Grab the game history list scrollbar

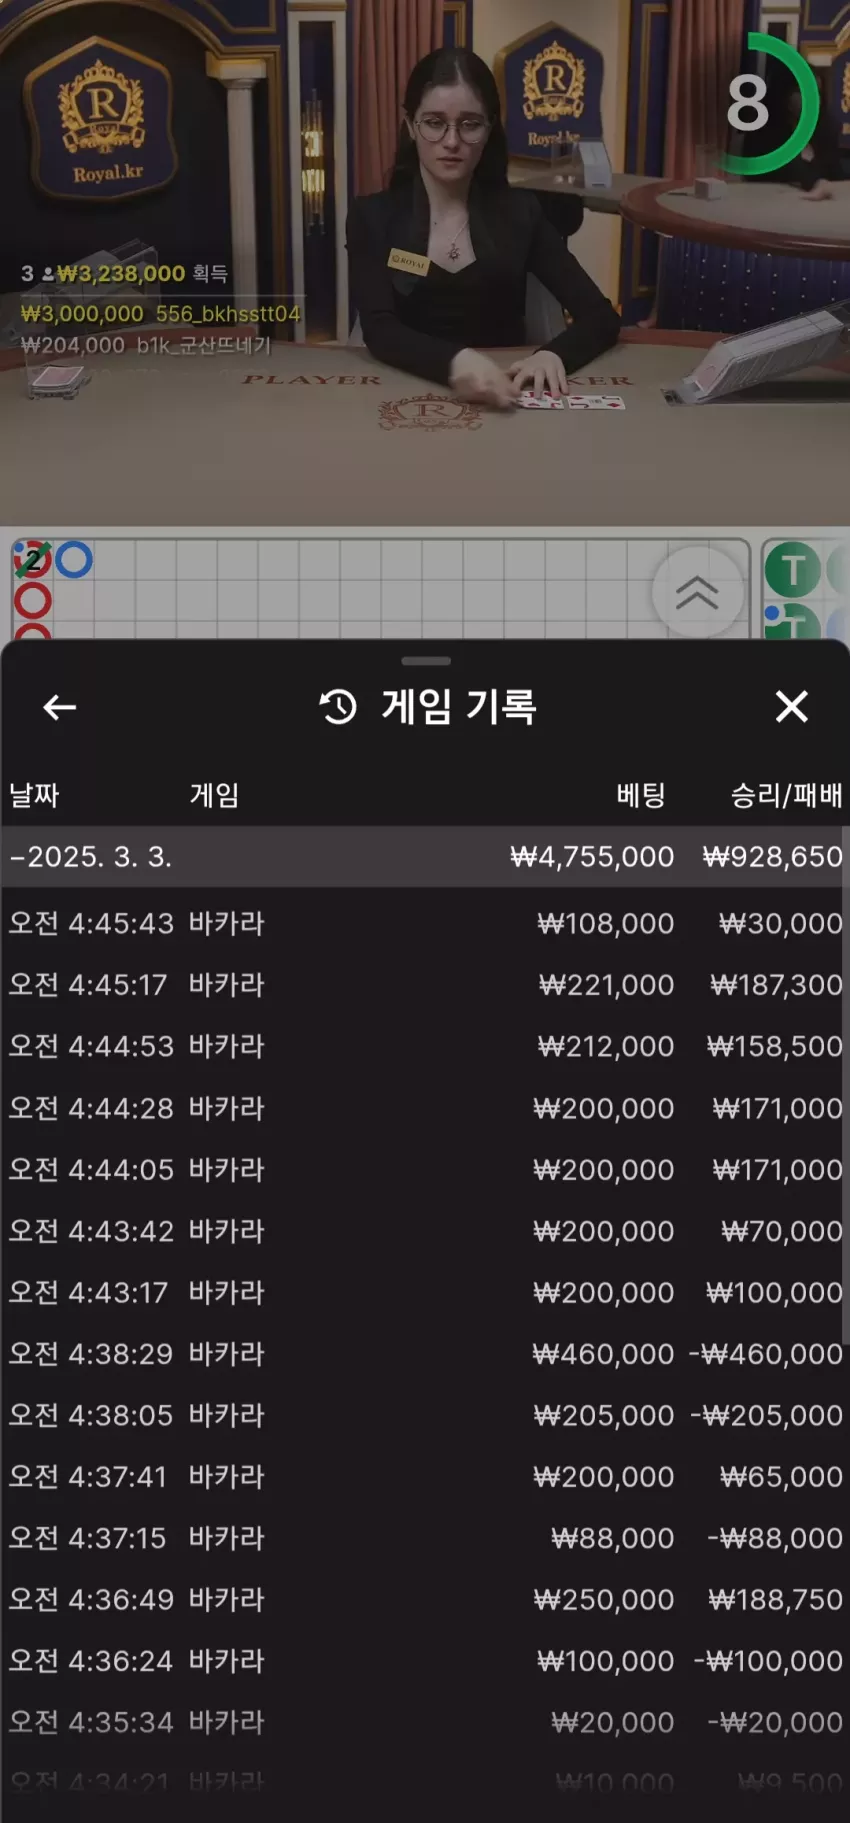pyautogui.click(x=846, y=1085)
